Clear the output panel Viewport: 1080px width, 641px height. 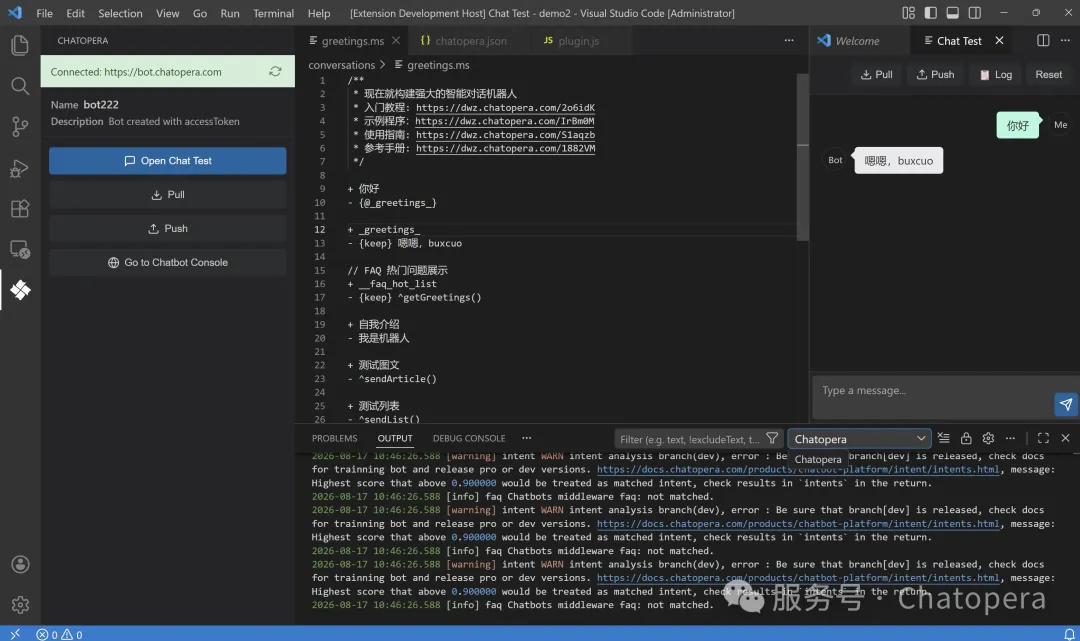[x=944, y=439]
